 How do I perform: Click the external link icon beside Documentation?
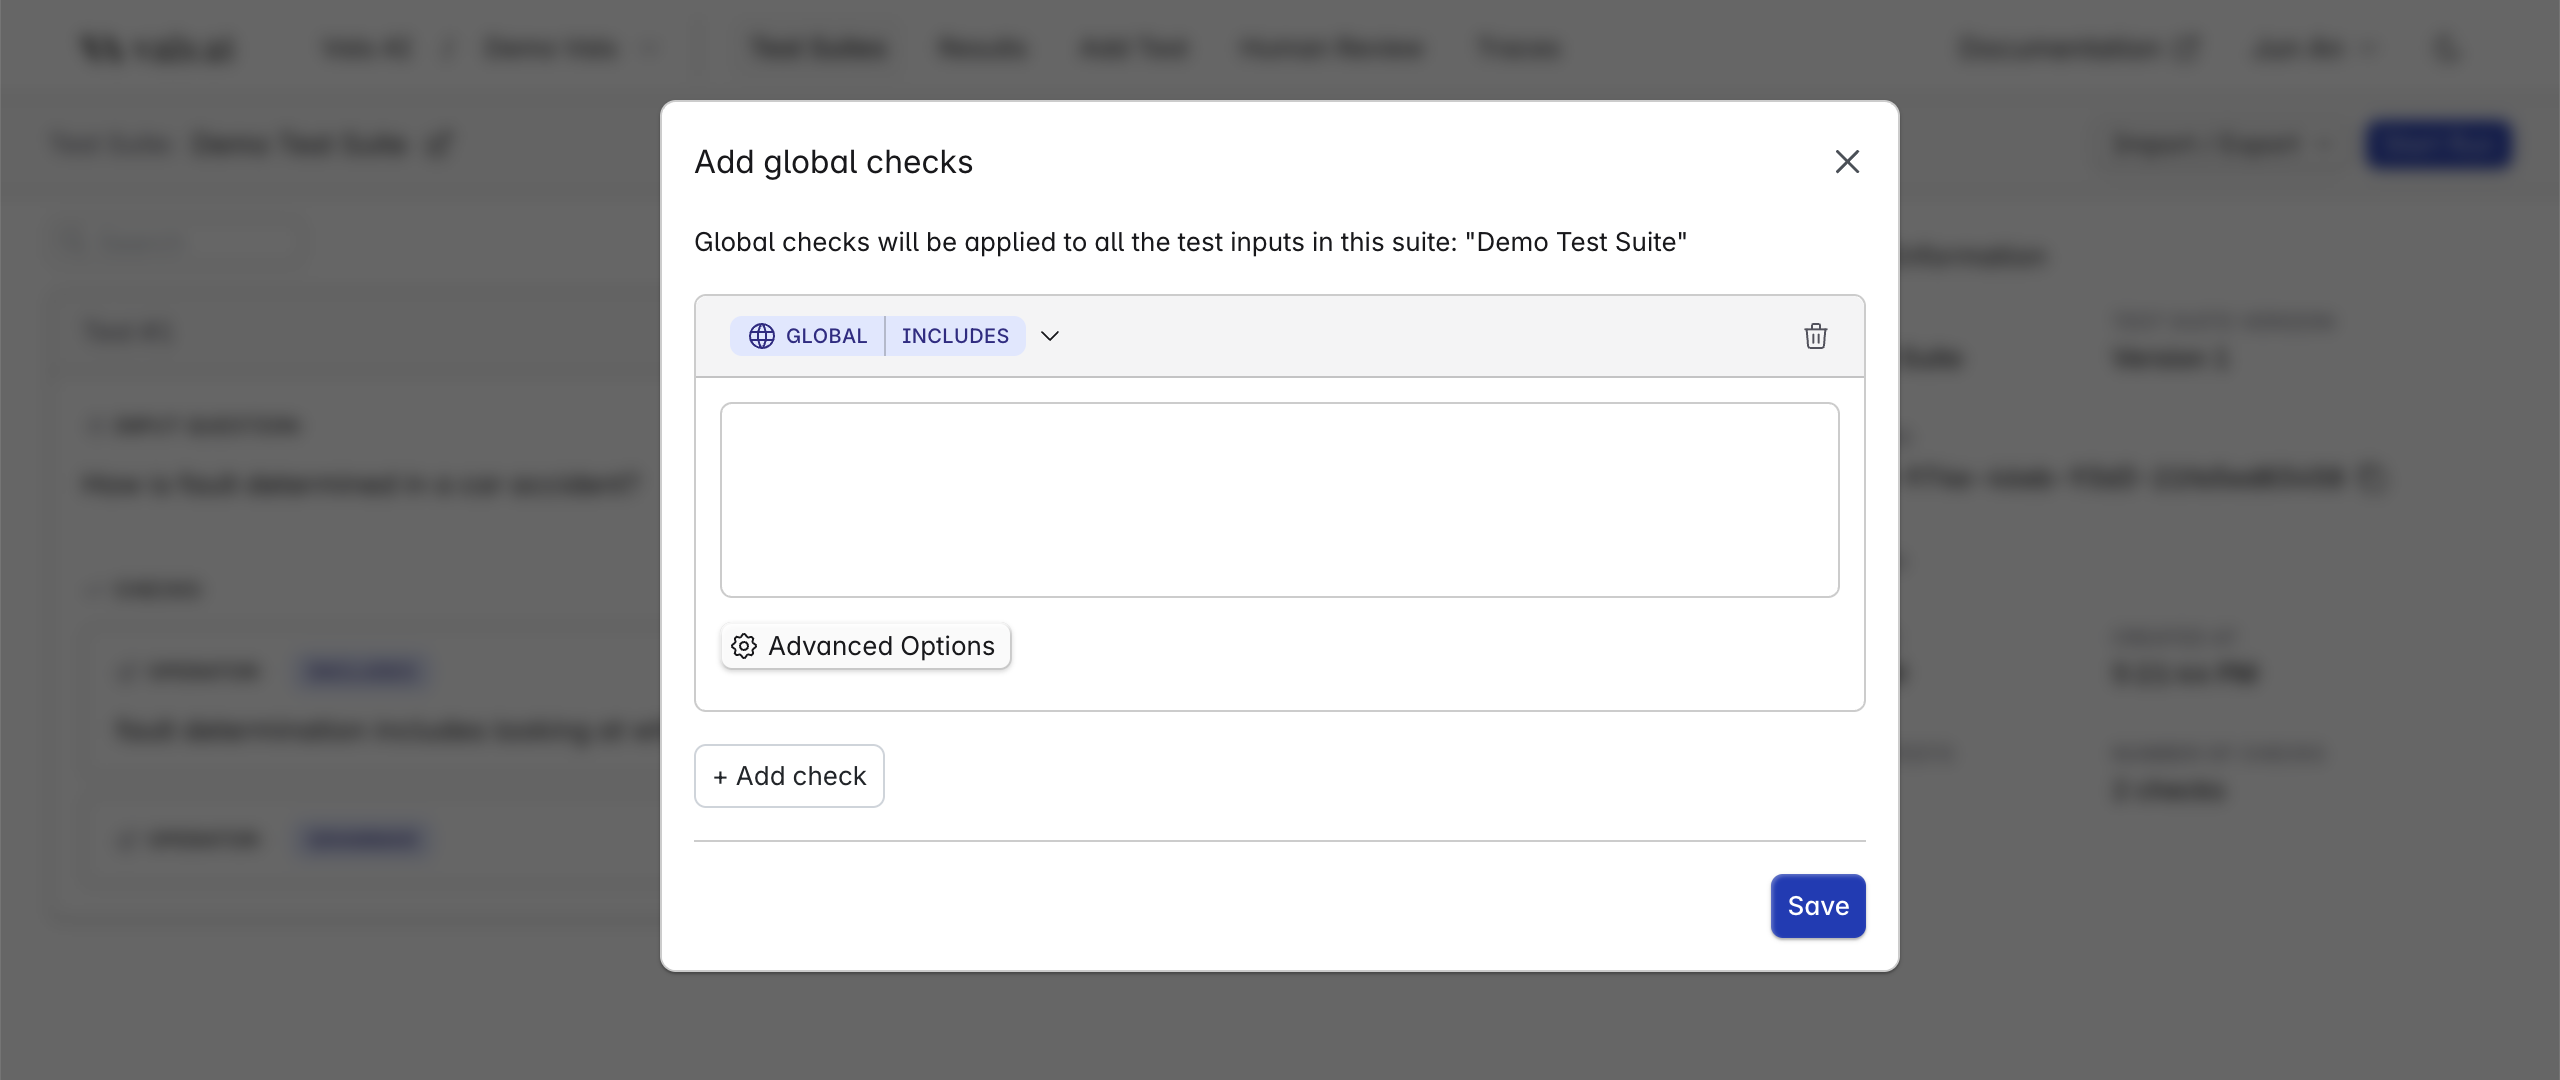(x=2186, y=48)
